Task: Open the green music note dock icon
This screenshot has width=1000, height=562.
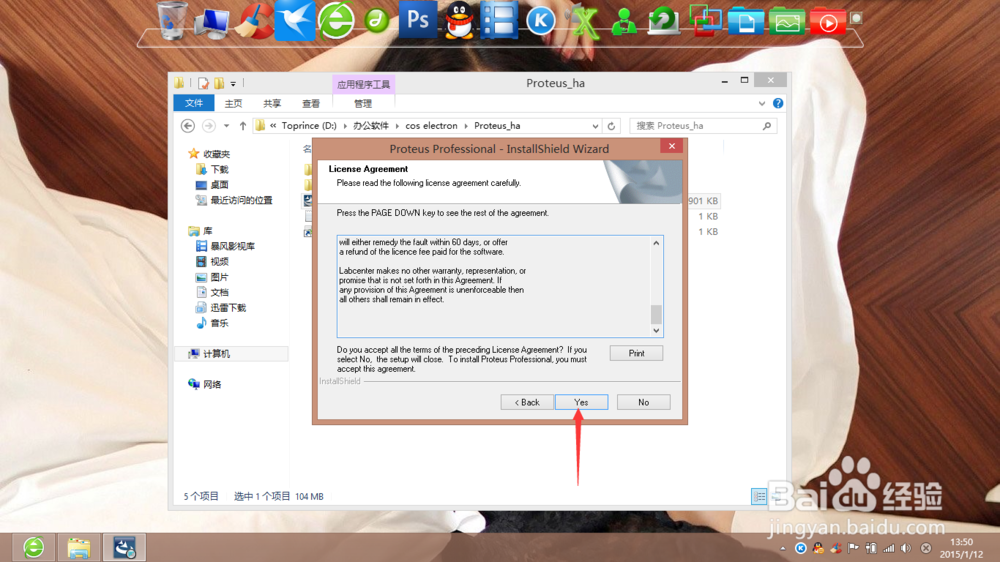Action: click(377, 20)
